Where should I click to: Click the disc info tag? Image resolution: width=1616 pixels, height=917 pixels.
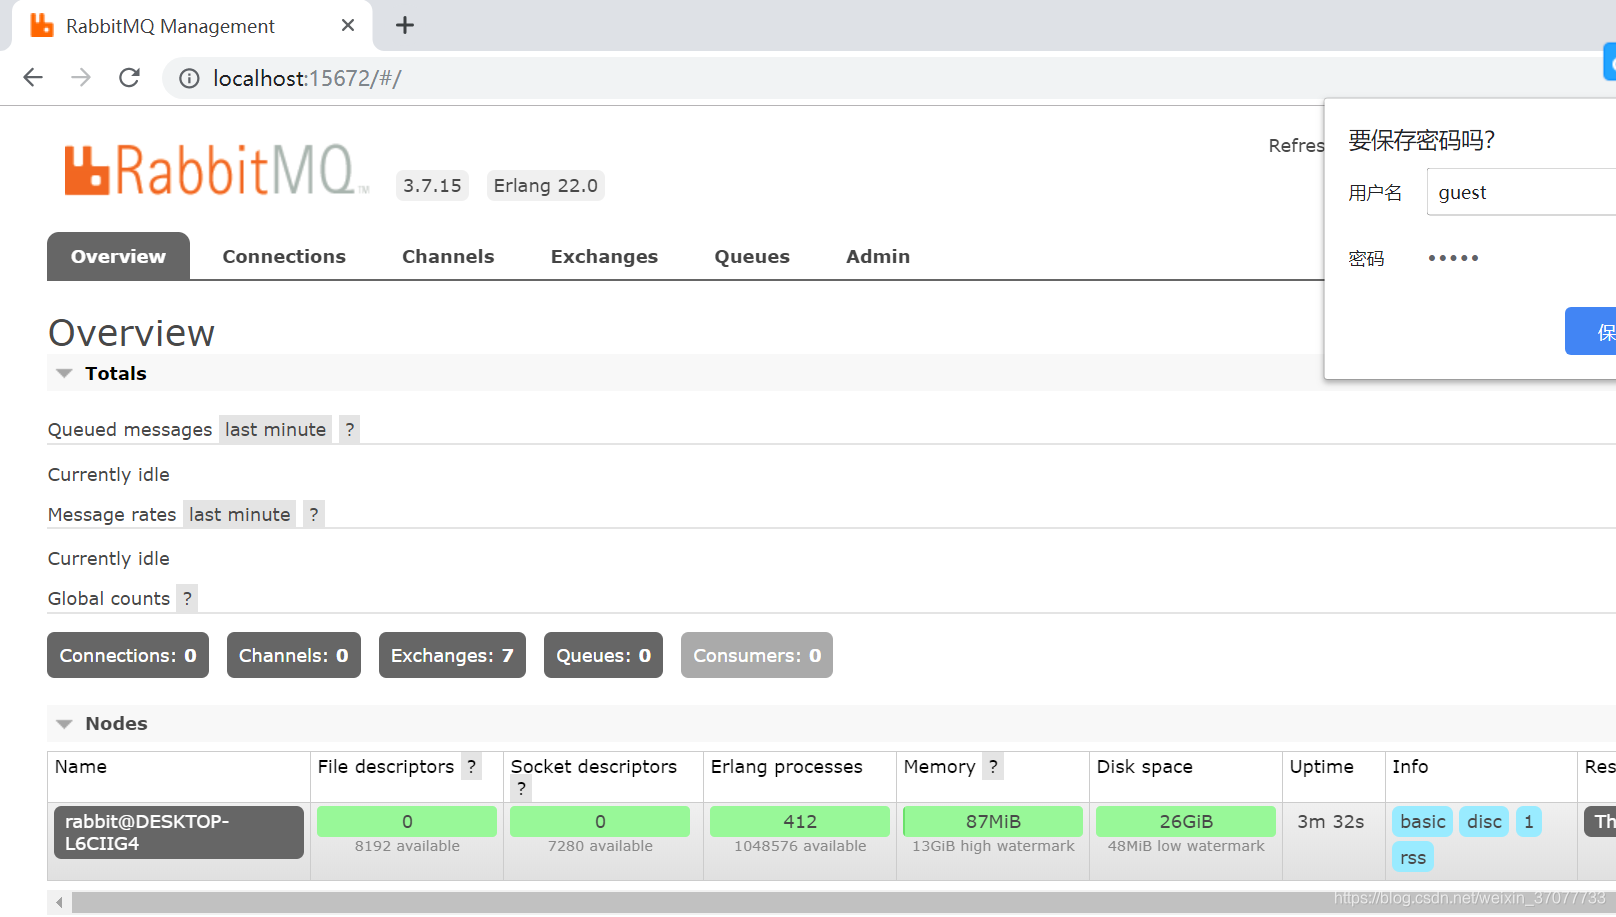coord(1484,822)
